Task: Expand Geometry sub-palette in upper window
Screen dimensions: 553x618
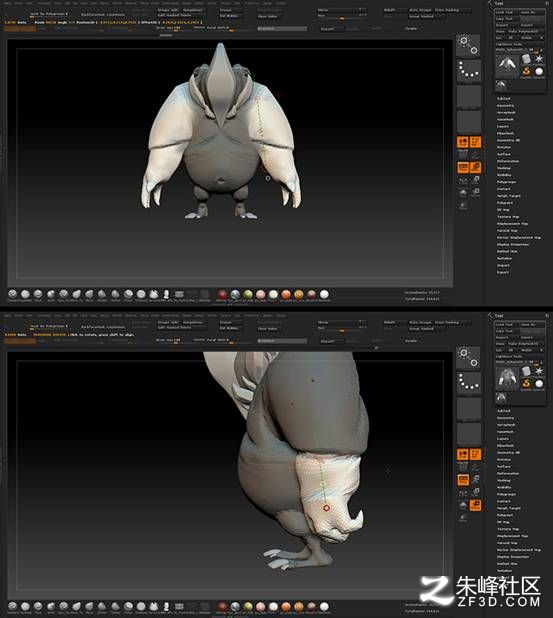Action: pos(505,106)
